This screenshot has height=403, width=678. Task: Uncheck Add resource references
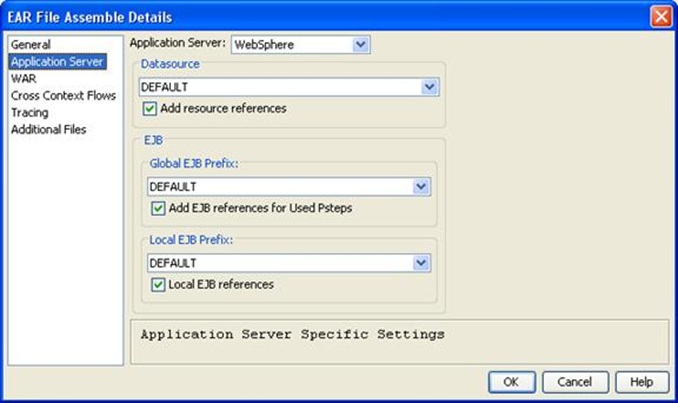click(150, 108)
